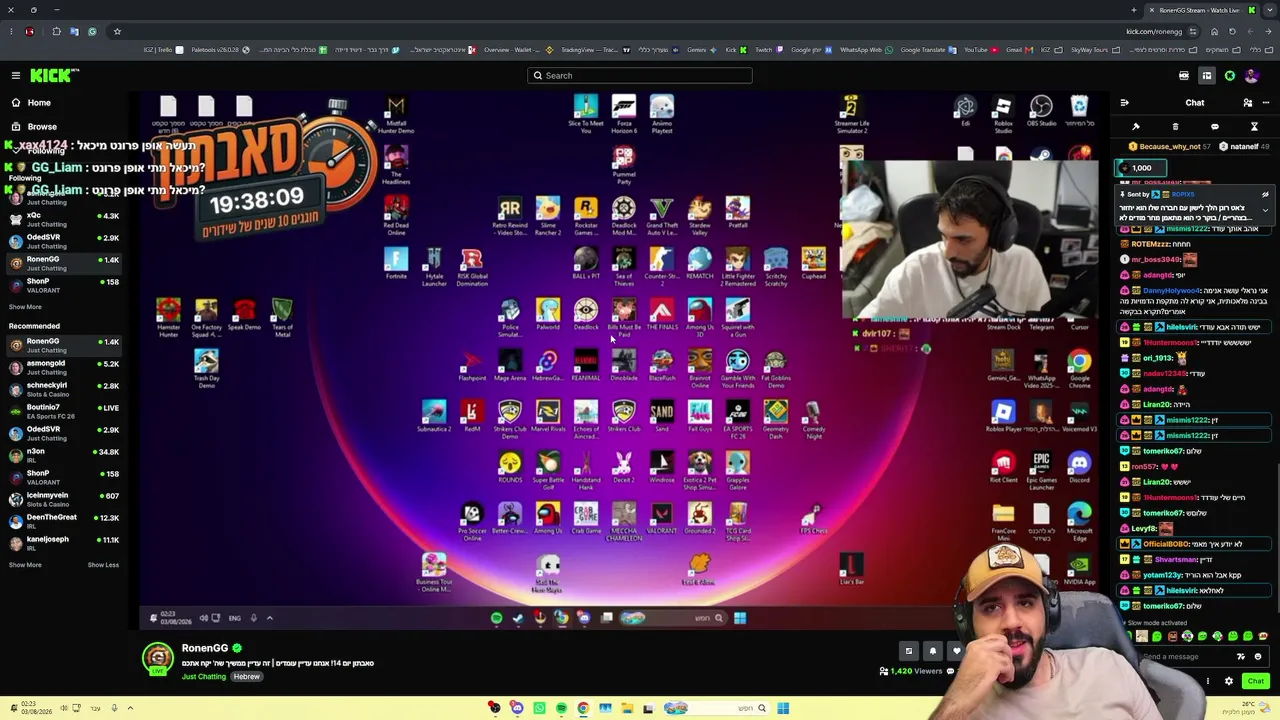Open the Windows Start button on taskbar

[x=783, y=709]
